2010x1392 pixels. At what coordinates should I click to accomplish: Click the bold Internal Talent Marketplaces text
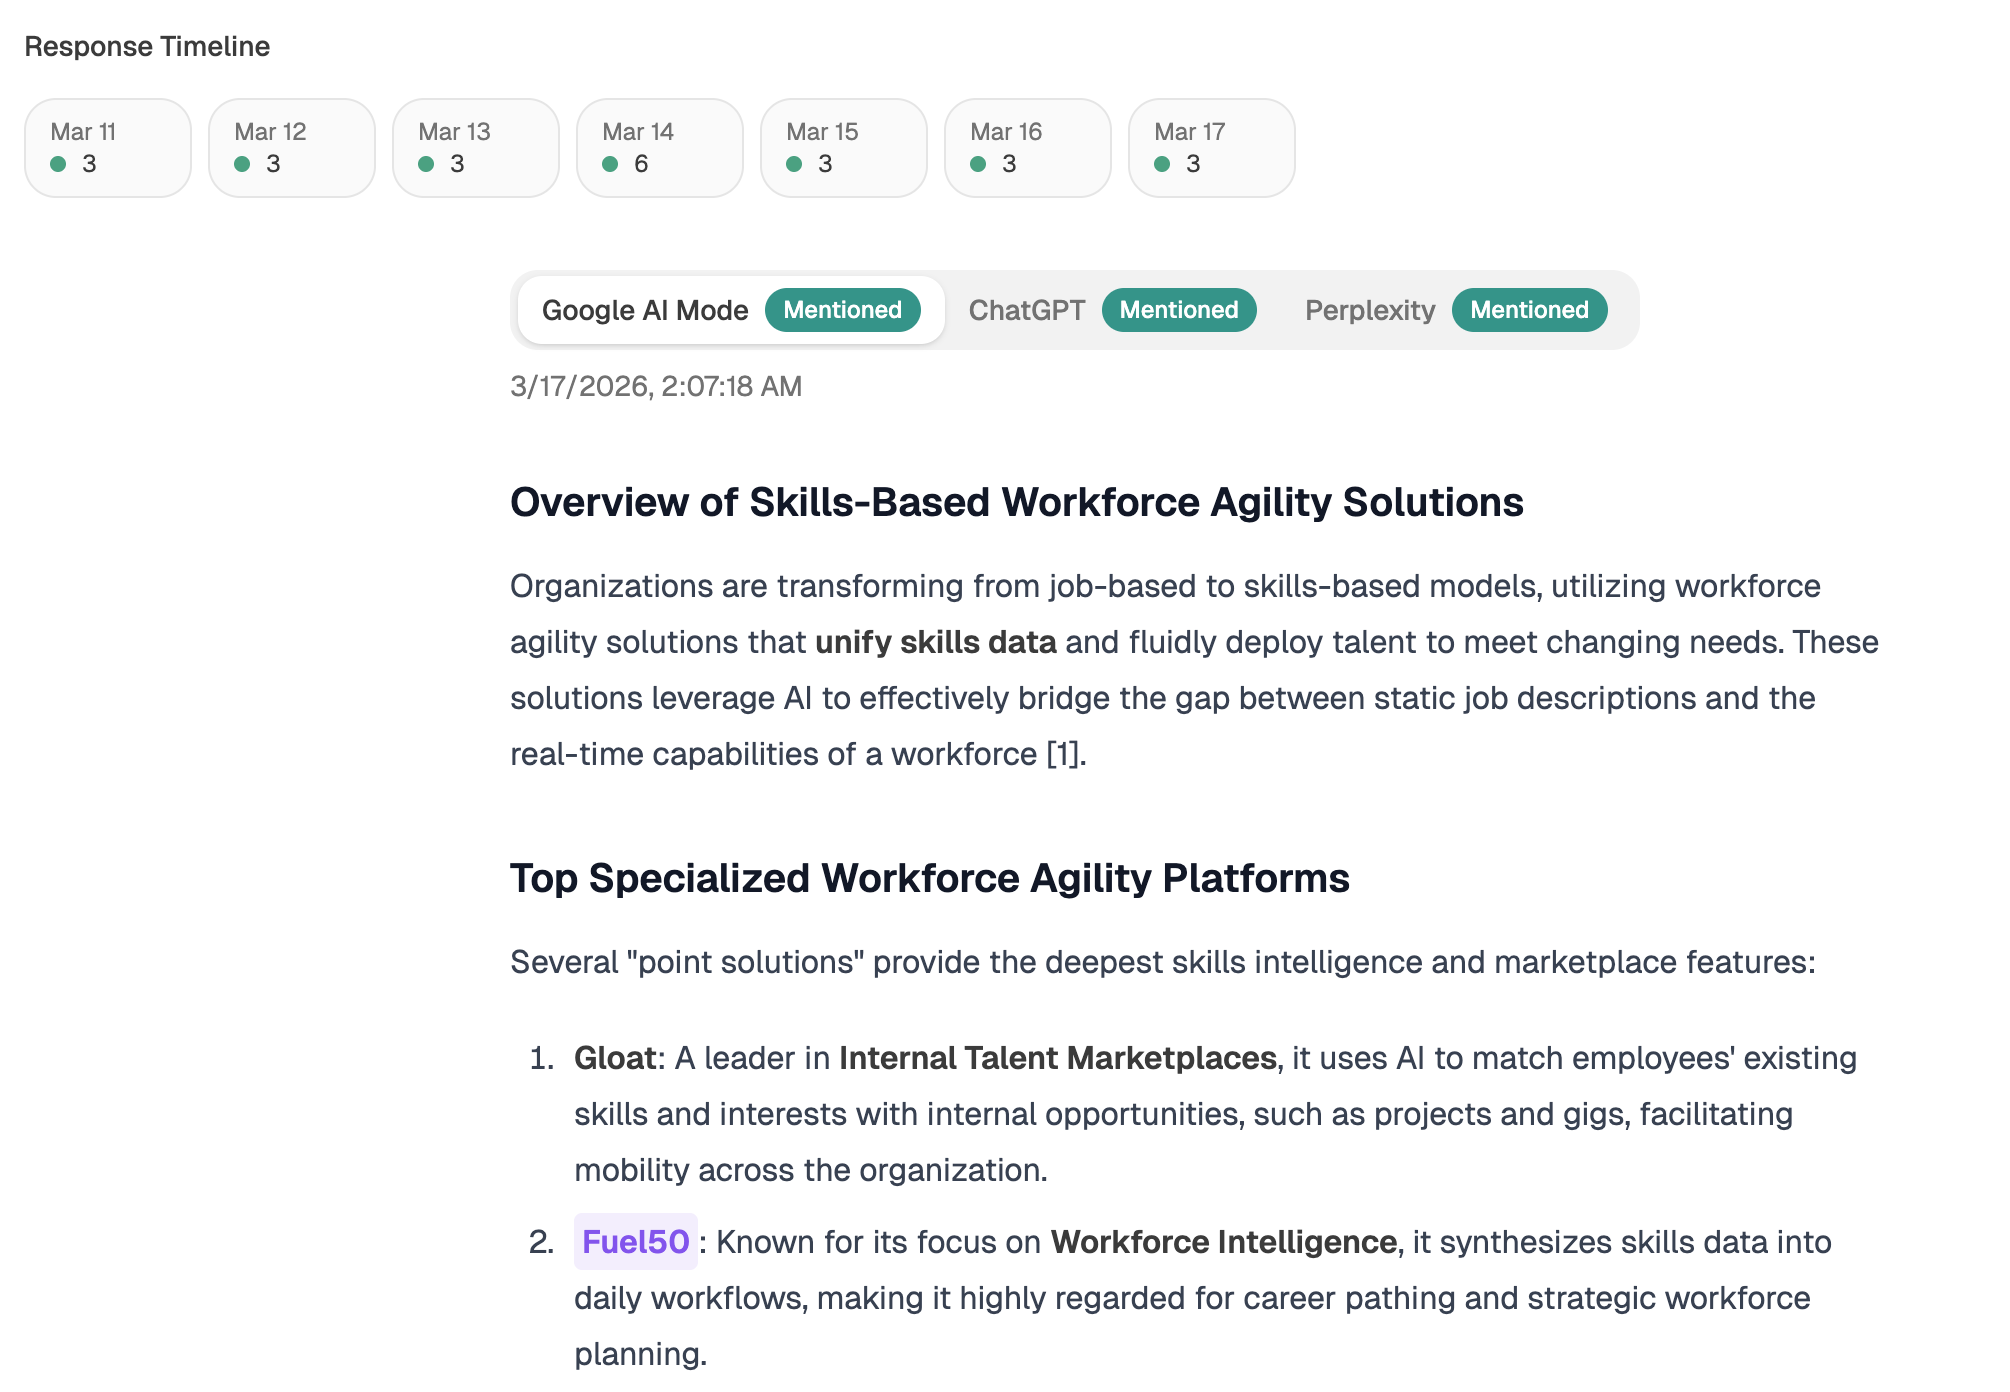point(1057,1058)
